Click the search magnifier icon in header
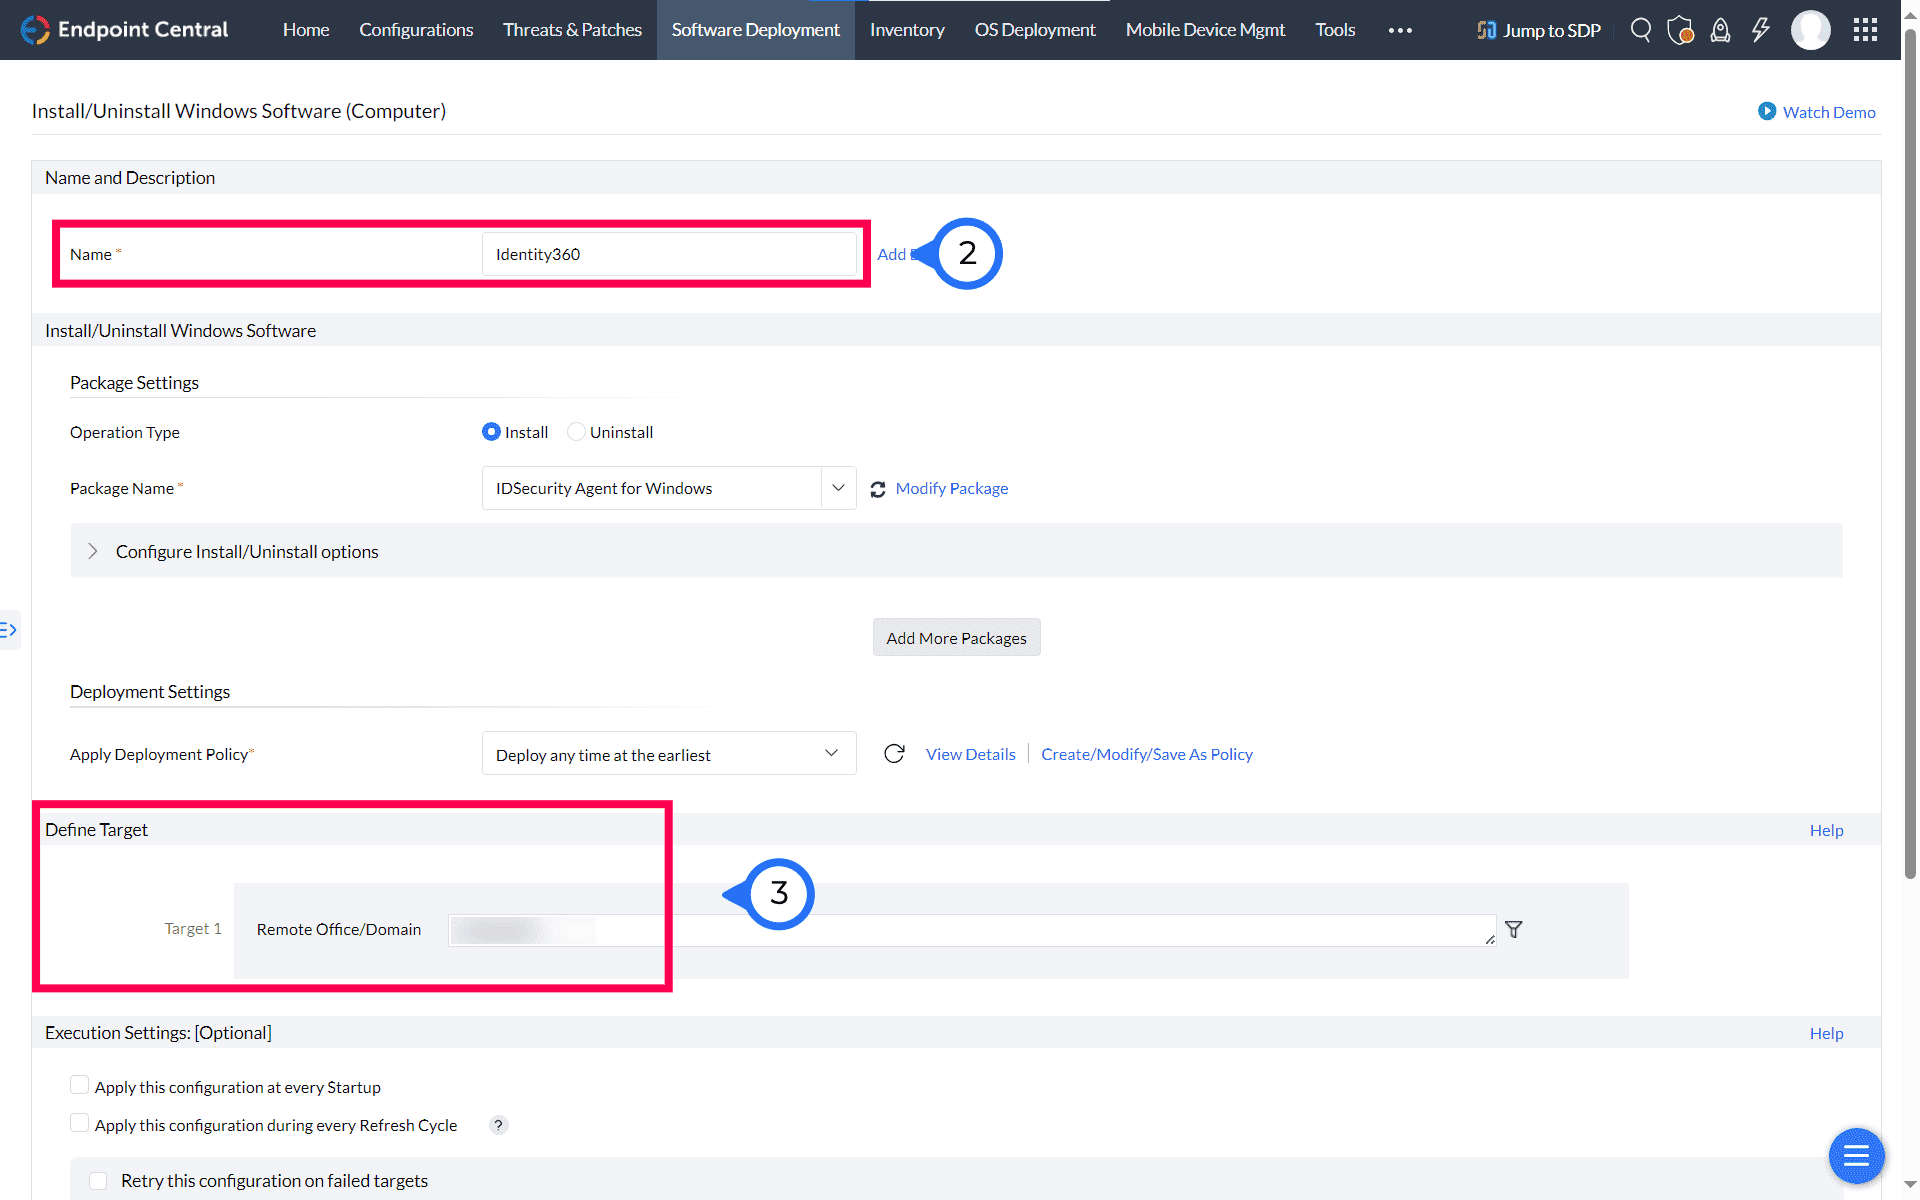 point(1640,30)
